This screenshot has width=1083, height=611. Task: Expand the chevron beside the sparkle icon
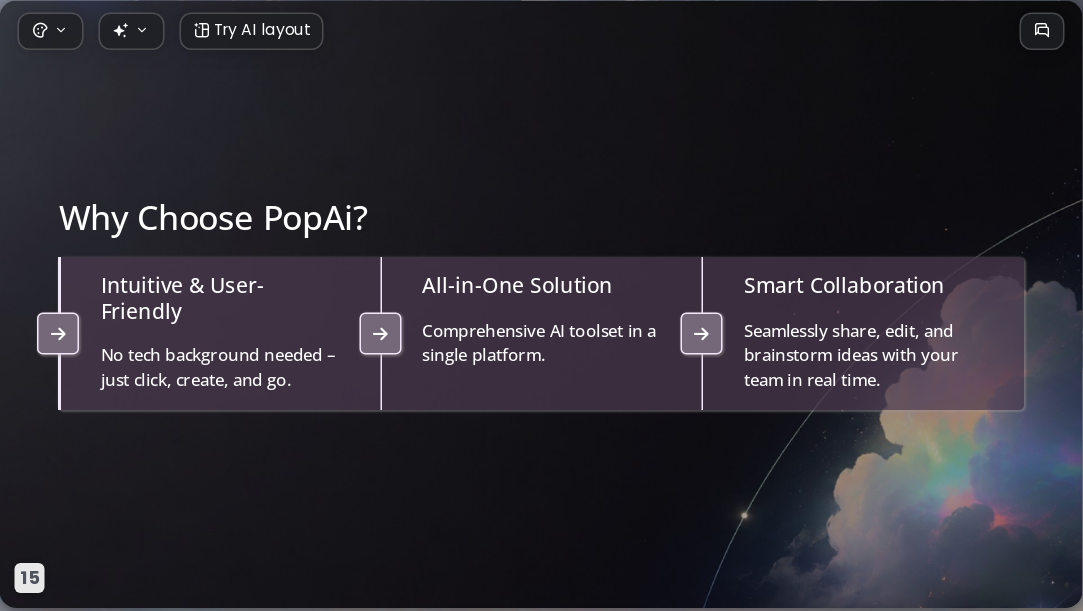click(142, 30)
